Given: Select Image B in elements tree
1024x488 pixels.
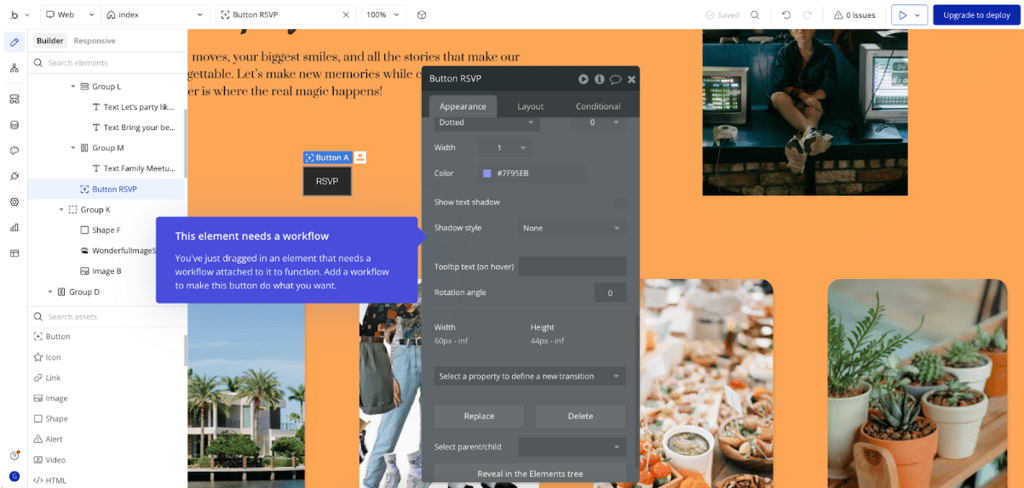Looking at the screenshot, I should click(x=107, y=271).
